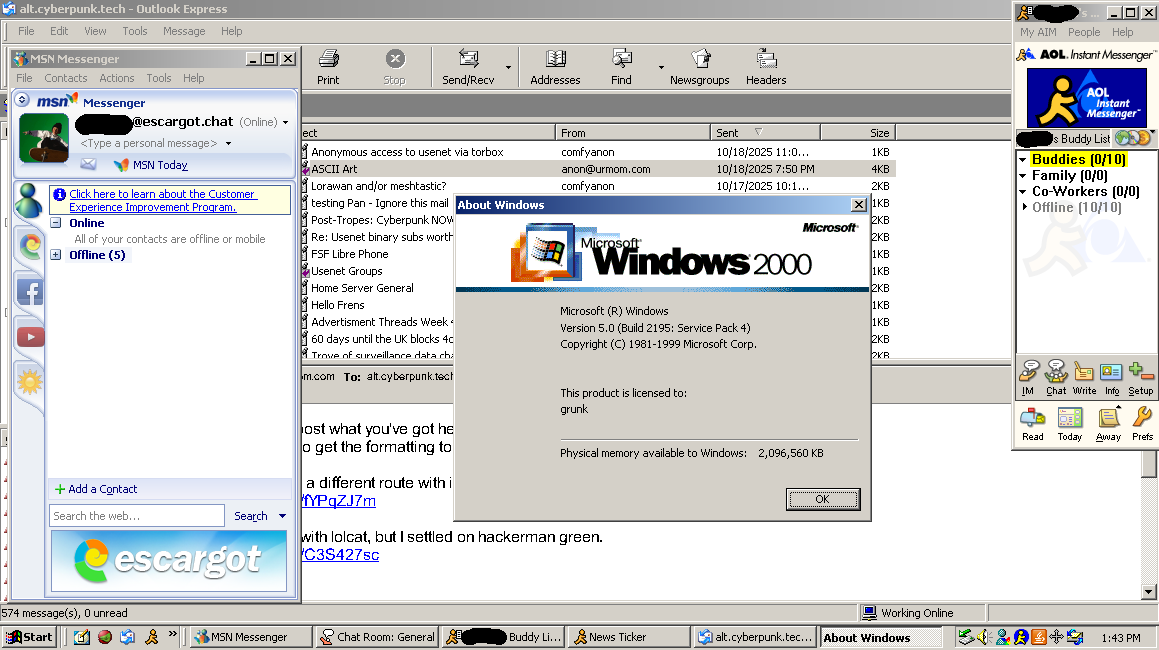This screenshot has width=1159, height=650.
Task: Click the MSN Messenger display picture
Action: pyautogui.click(x=44, y=138)
